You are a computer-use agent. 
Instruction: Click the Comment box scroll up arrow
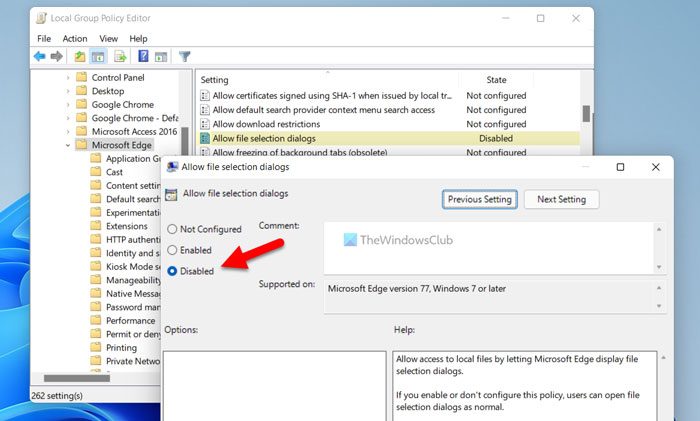pos(659,229)
